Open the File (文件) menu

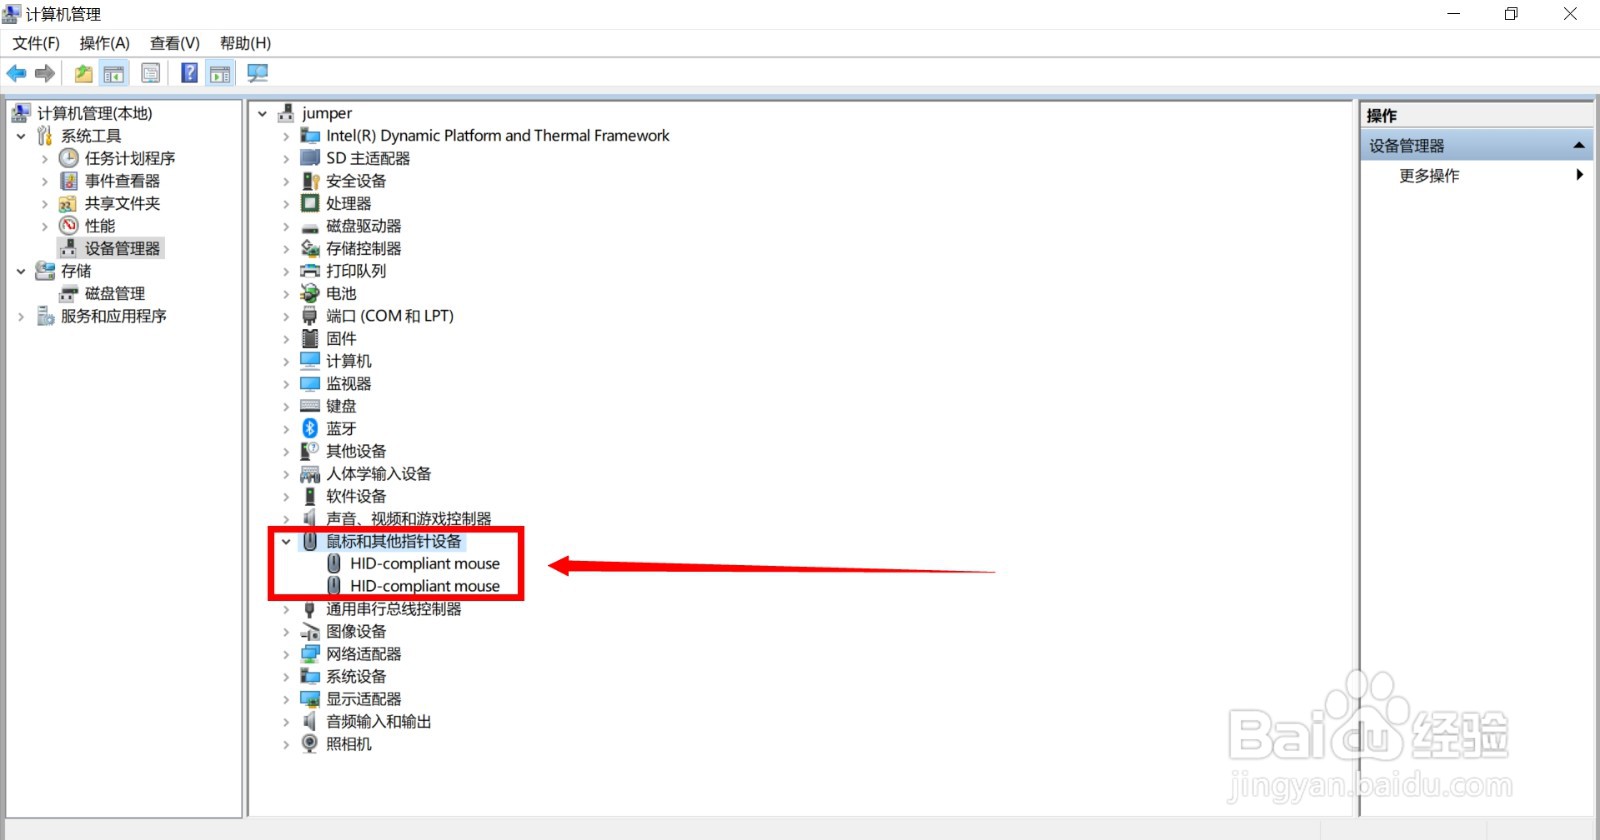(36, 43)
